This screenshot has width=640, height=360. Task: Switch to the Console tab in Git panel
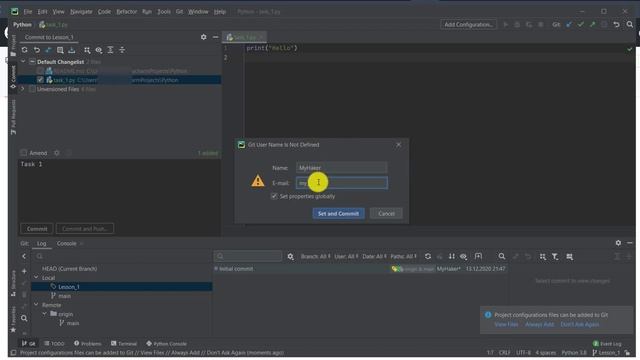(67, 243)
